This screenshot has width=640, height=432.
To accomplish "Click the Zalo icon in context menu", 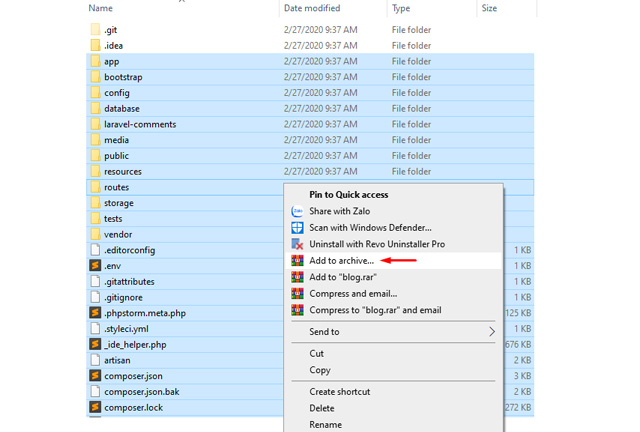I will [x=297, y=211].
